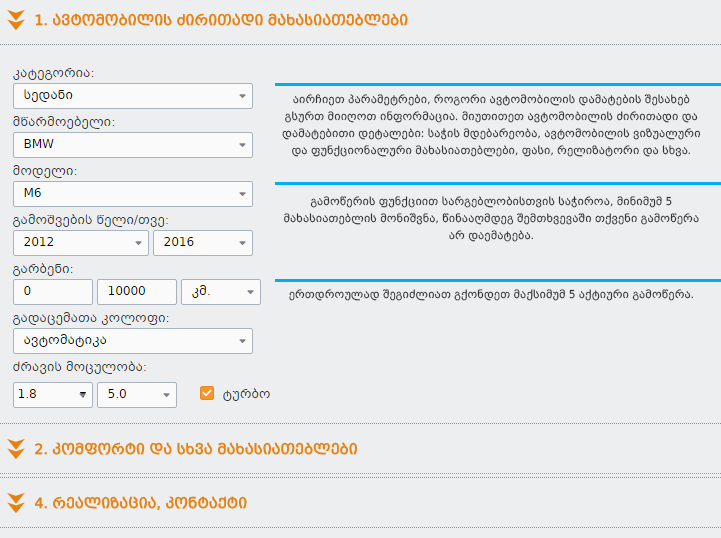Toggle the ტურბო checkbox
Screen dimensions: 721x538
click(x=207, y=393)
